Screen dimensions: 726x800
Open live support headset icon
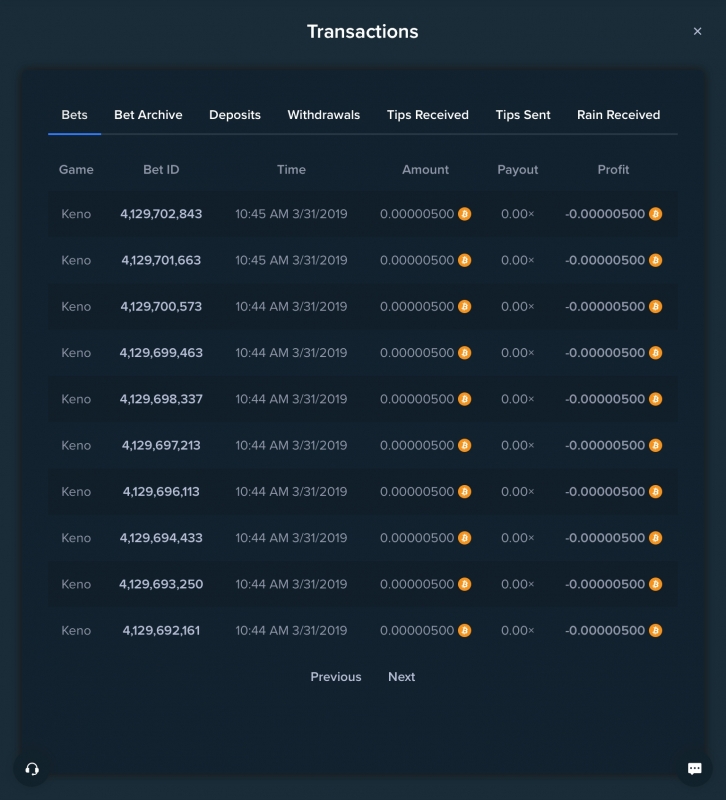pyautogui.click(x=32, y=769)
